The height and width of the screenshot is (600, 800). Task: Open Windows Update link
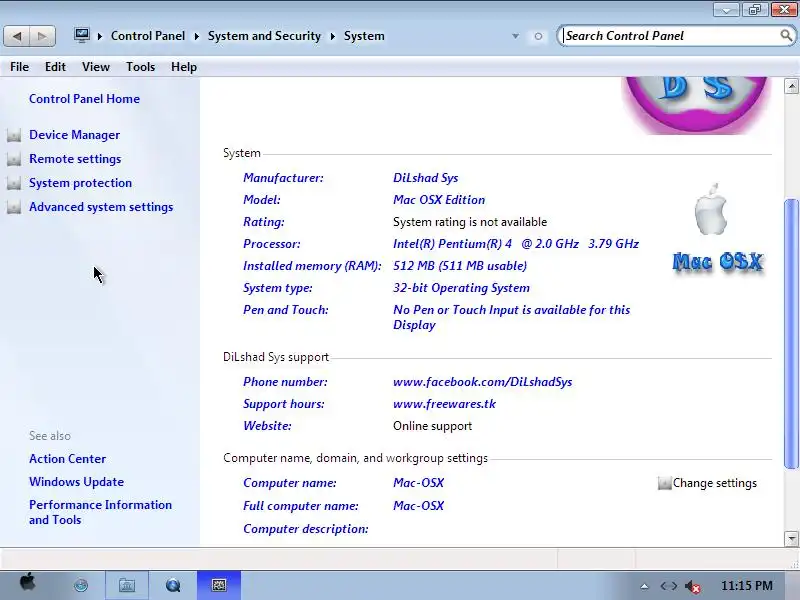tap(77, 482)
